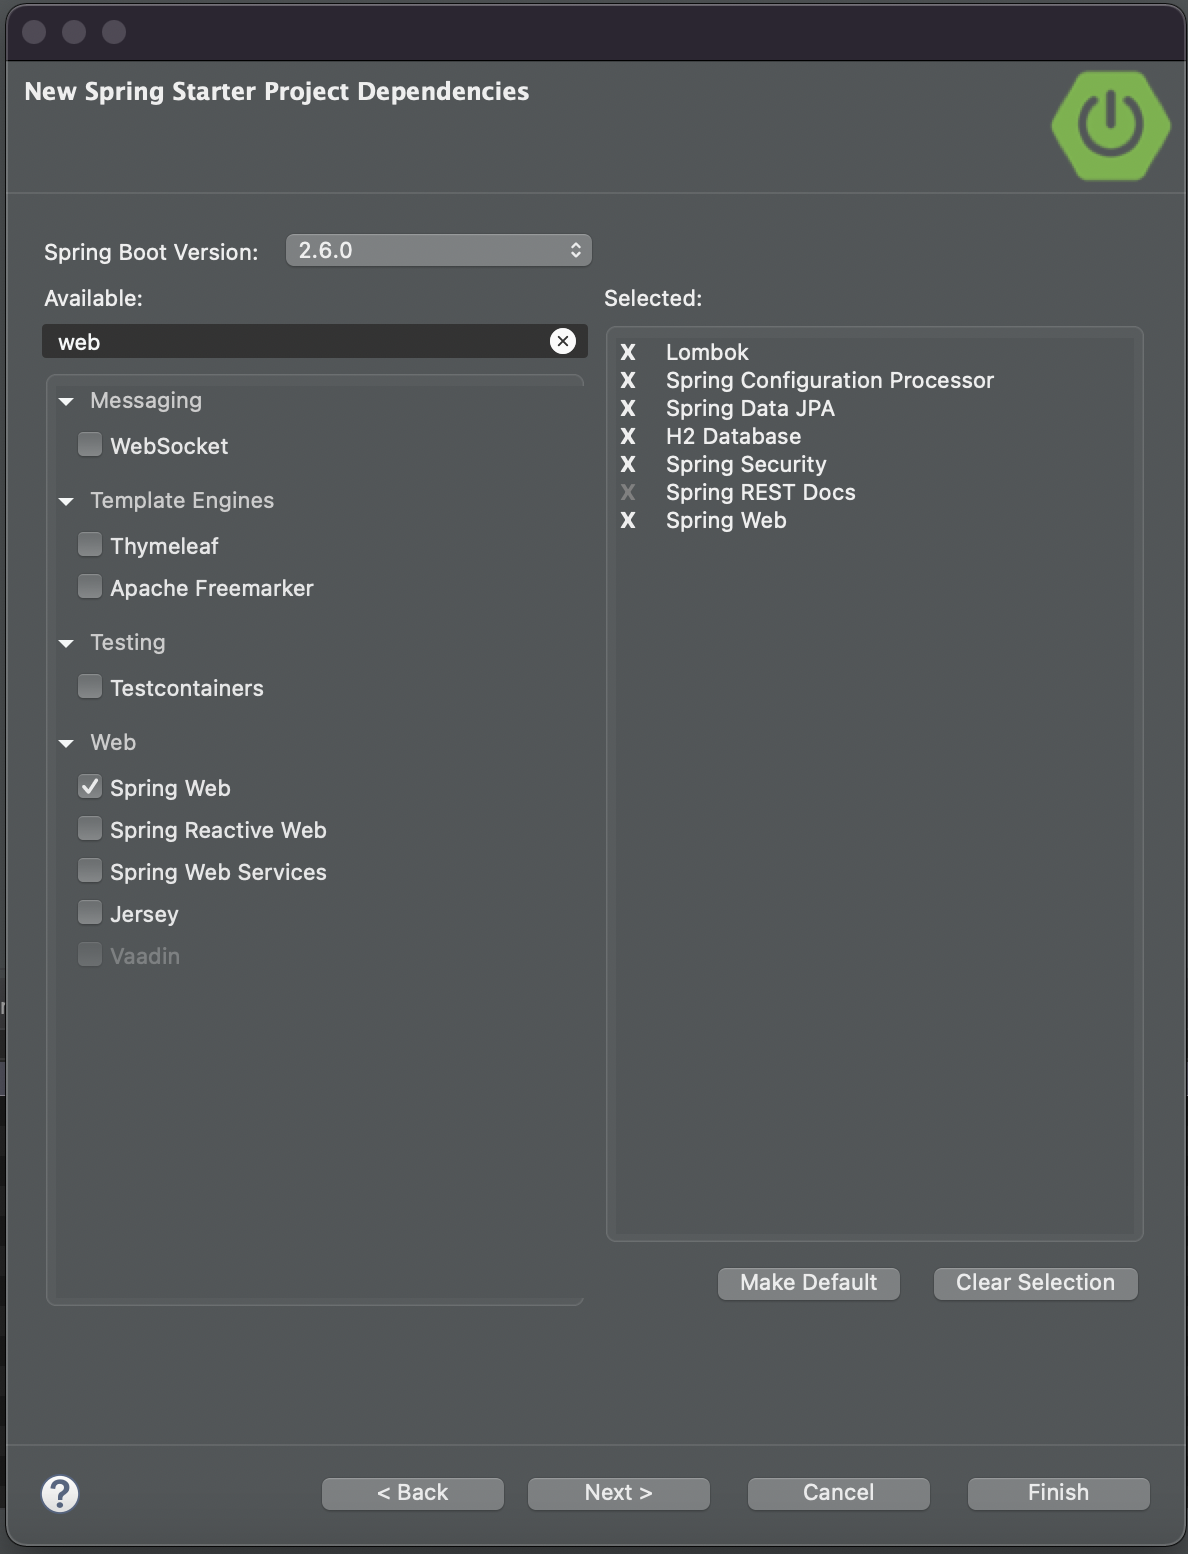Click the 'Messaging' category label
Viewport: 1188px width, 1554px height.
[x=146, y=400]
